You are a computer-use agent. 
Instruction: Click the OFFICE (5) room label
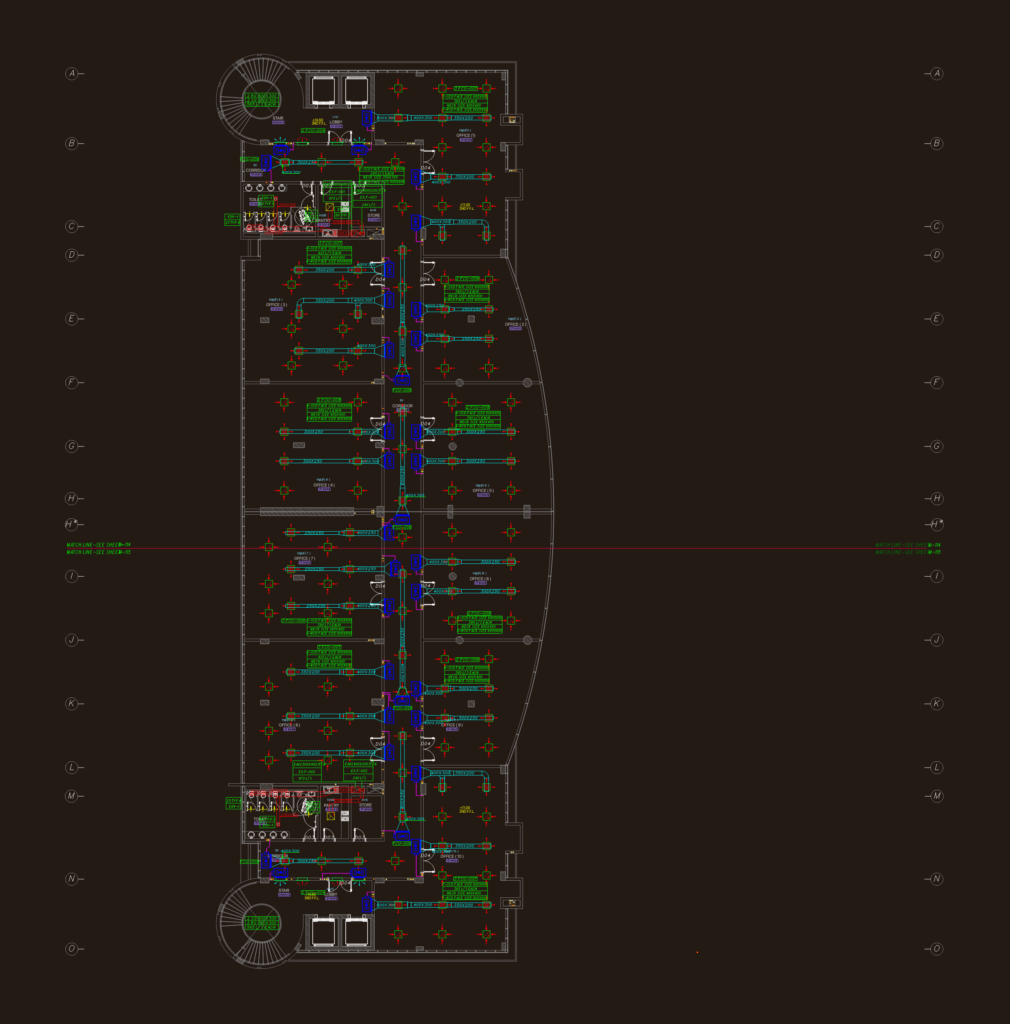(483, 490)
